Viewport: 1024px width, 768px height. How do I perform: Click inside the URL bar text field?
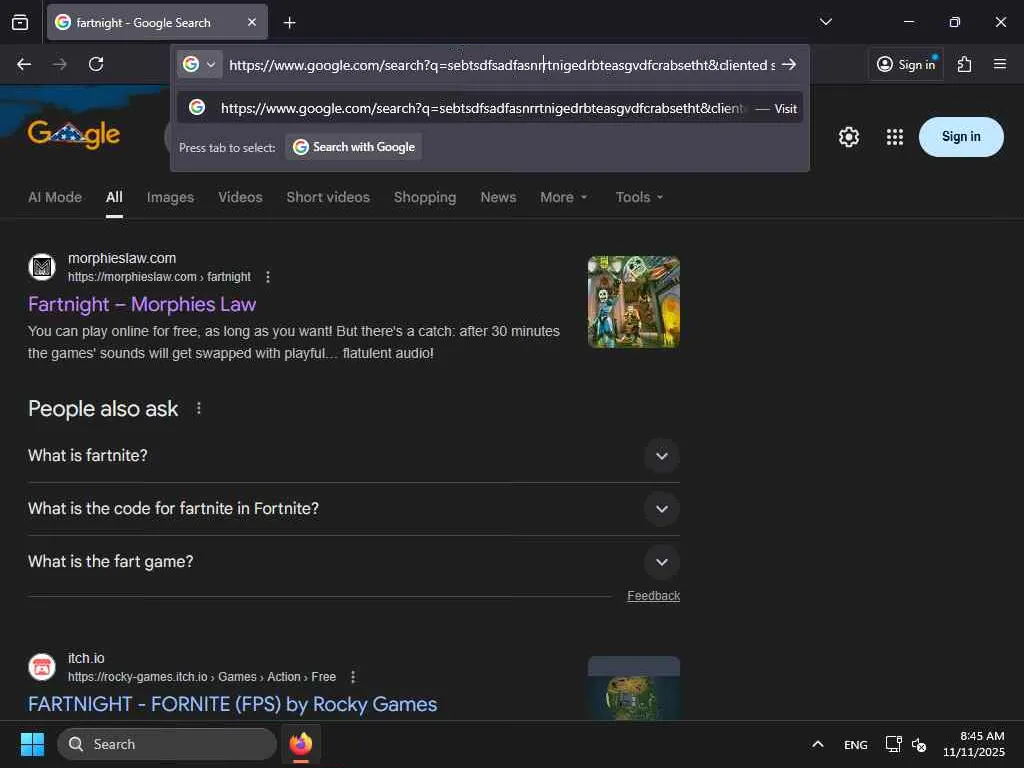[x=501, y=65]
